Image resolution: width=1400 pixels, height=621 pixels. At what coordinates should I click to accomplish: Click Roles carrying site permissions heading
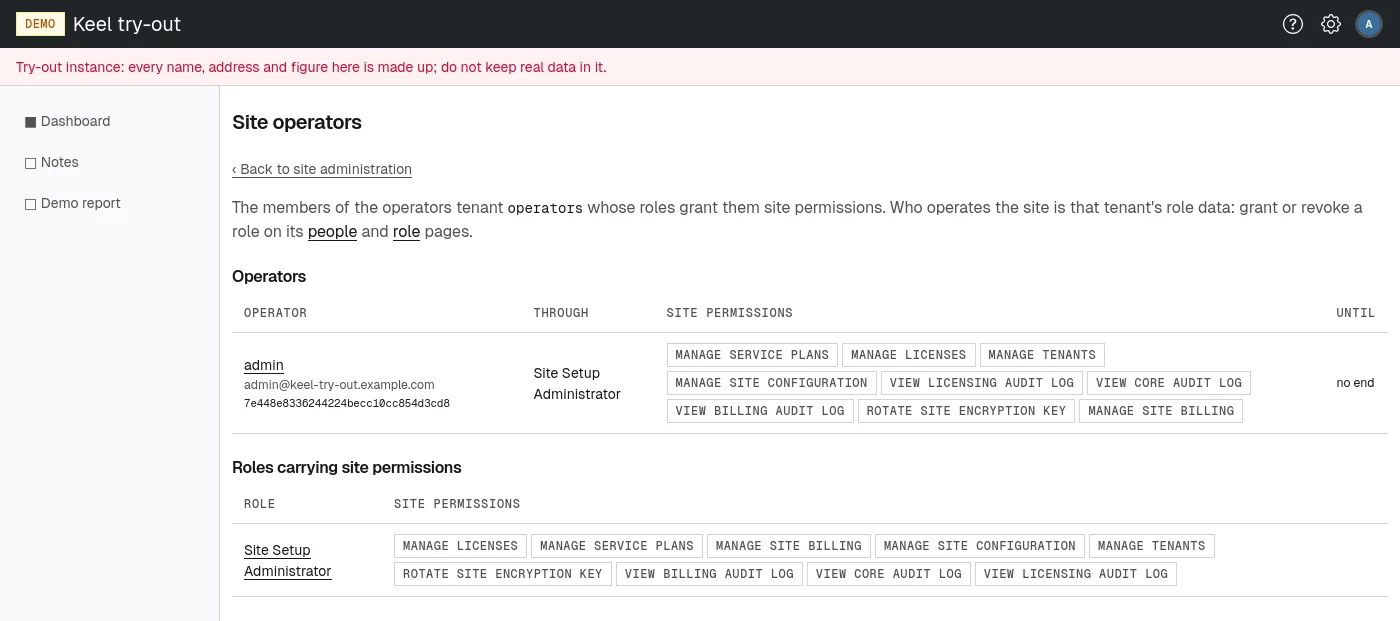(x=347, y=467)
